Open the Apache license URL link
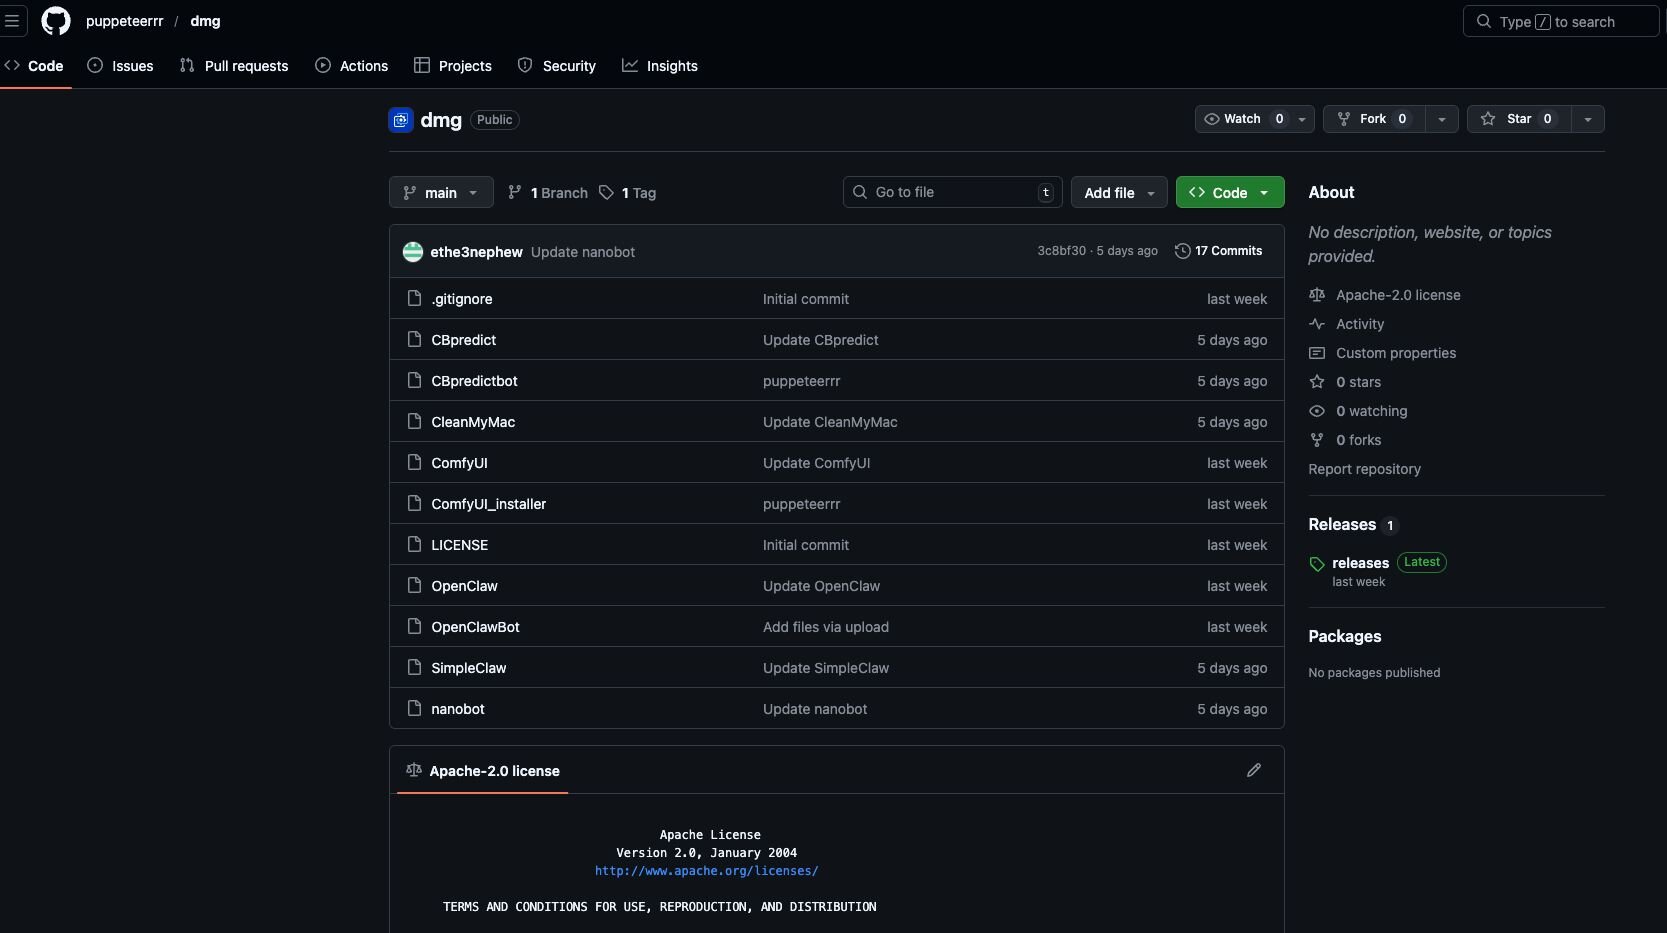1667x933 pixels. click(x=706, y=871)
